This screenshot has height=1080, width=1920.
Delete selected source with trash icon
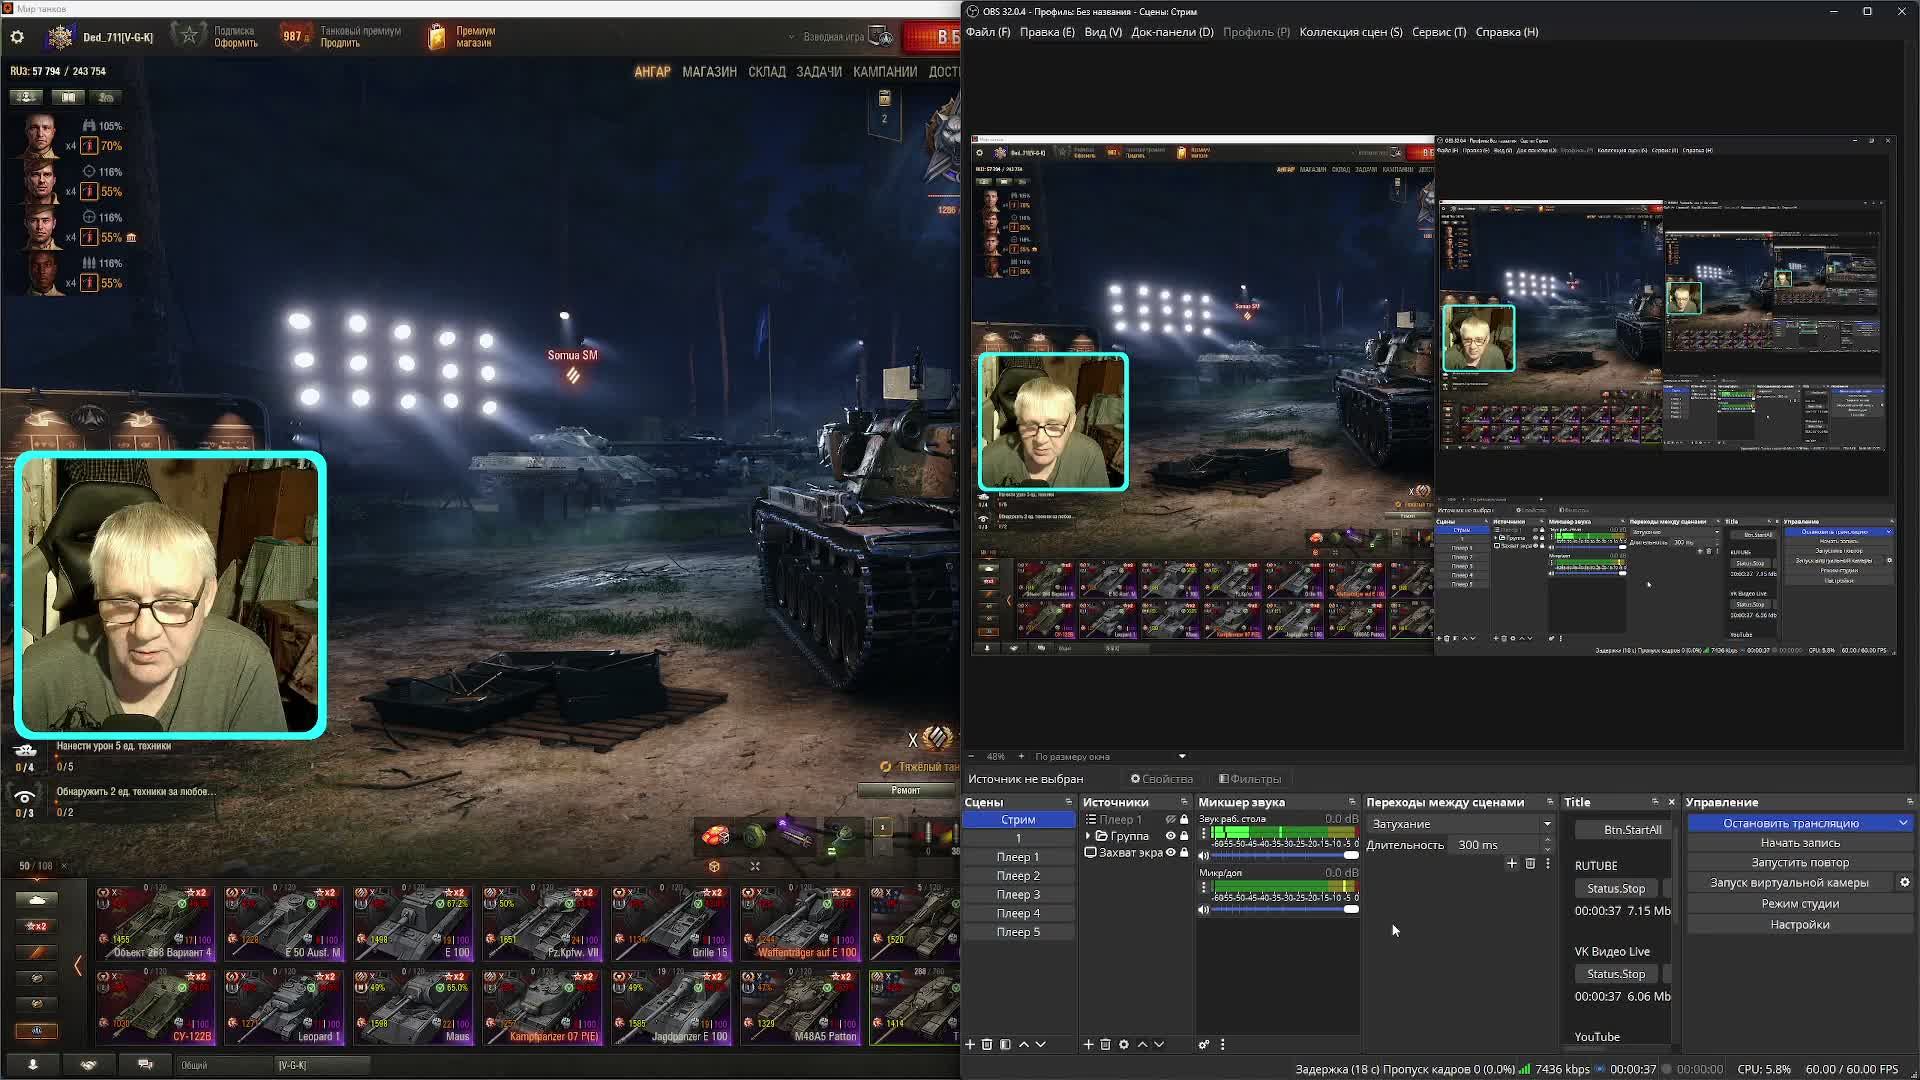(x=1105, y=1044)
